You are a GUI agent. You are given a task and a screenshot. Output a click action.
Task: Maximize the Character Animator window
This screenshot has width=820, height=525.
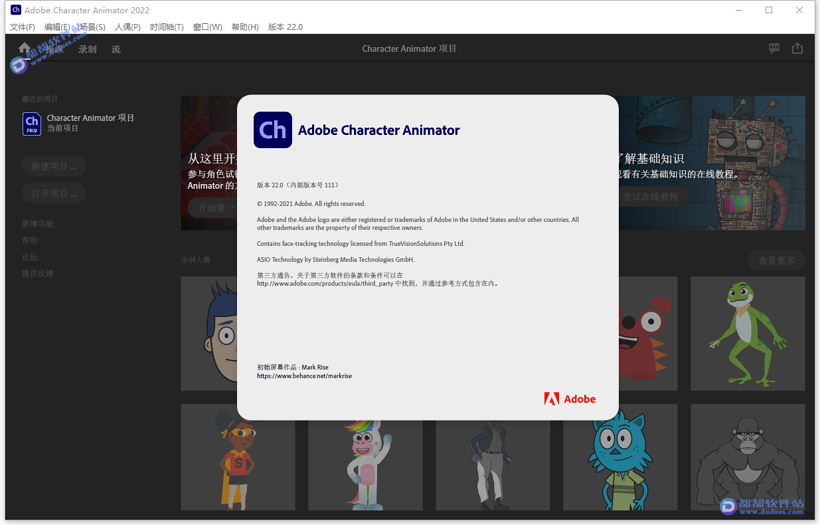pos(769,10)
